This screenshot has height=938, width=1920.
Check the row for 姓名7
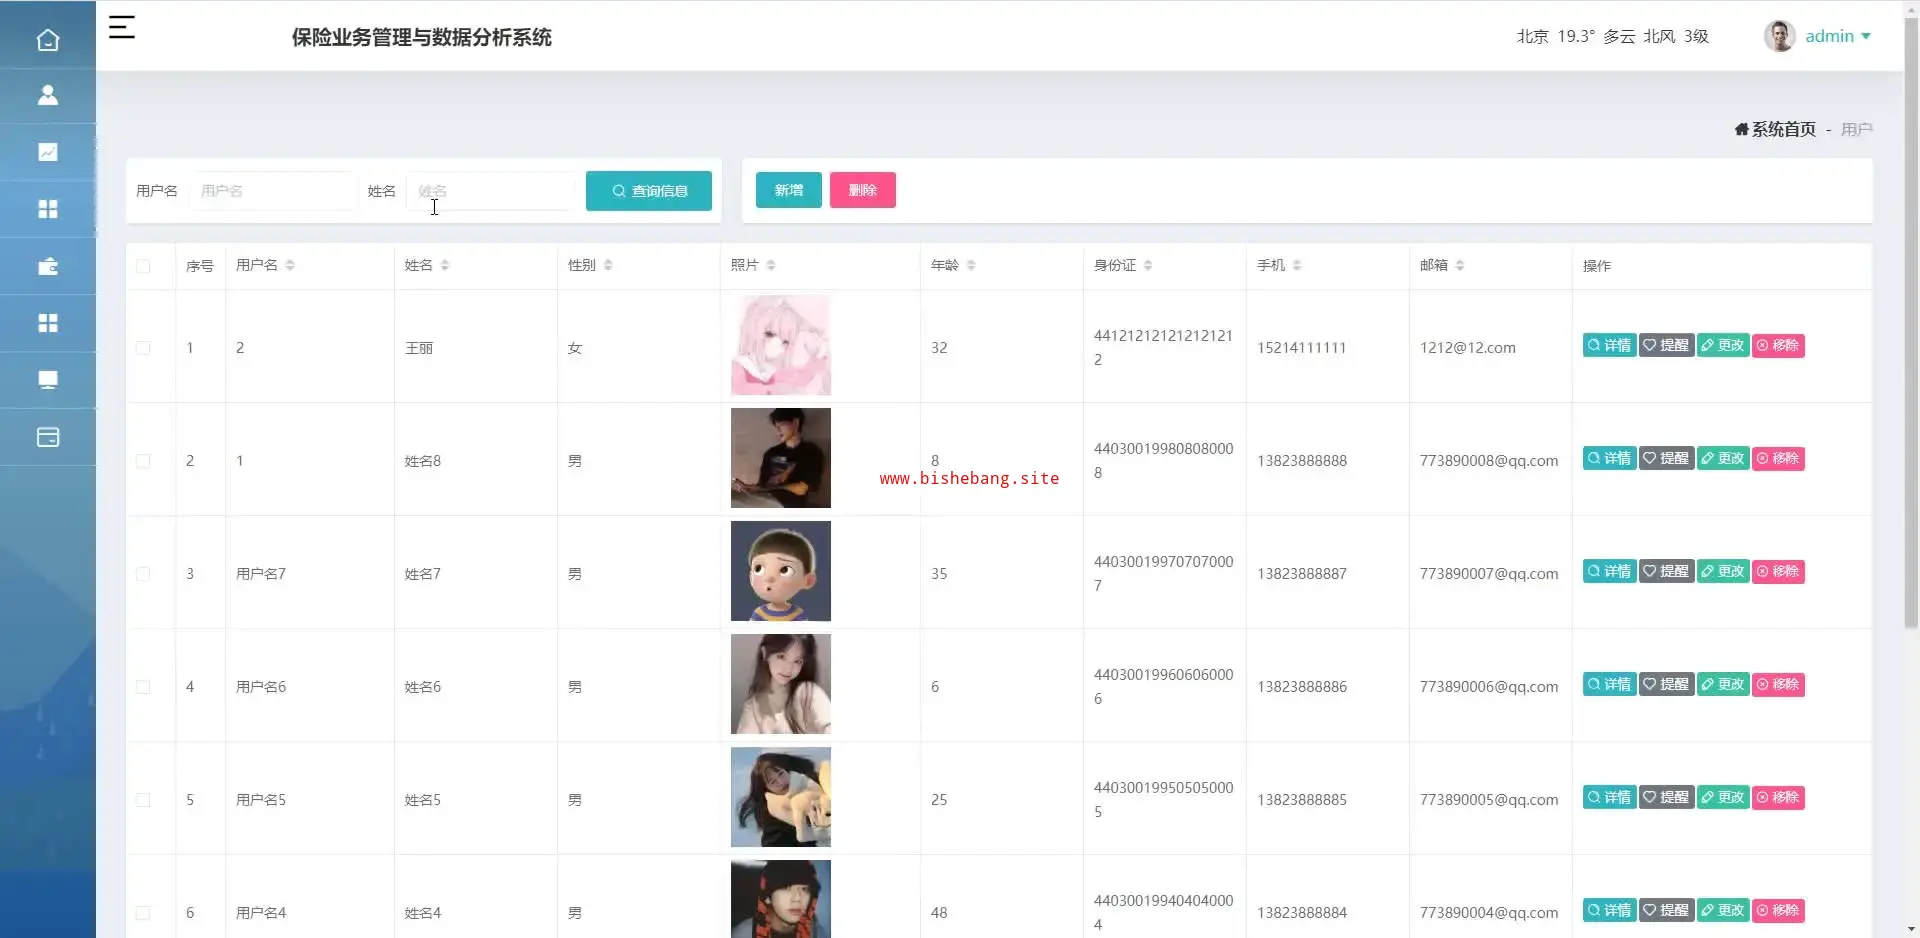pyautogui.click(x=143, y=574)
